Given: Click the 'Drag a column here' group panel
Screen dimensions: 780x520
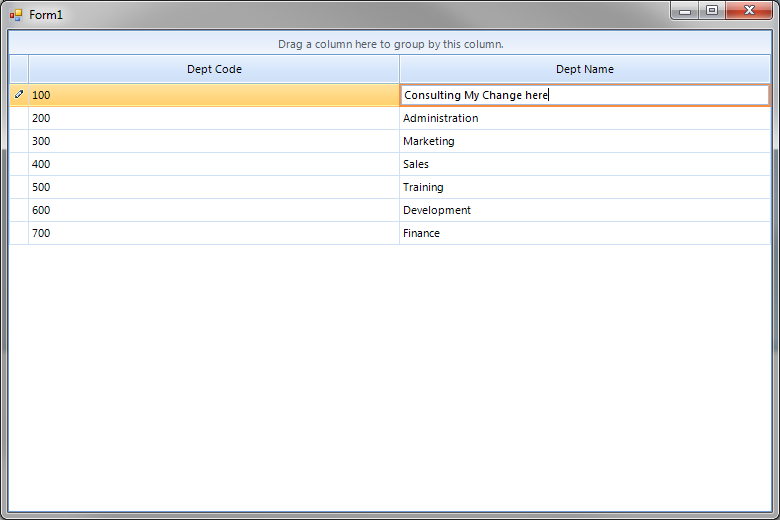Looking at the screenshot, I should 390,44.
